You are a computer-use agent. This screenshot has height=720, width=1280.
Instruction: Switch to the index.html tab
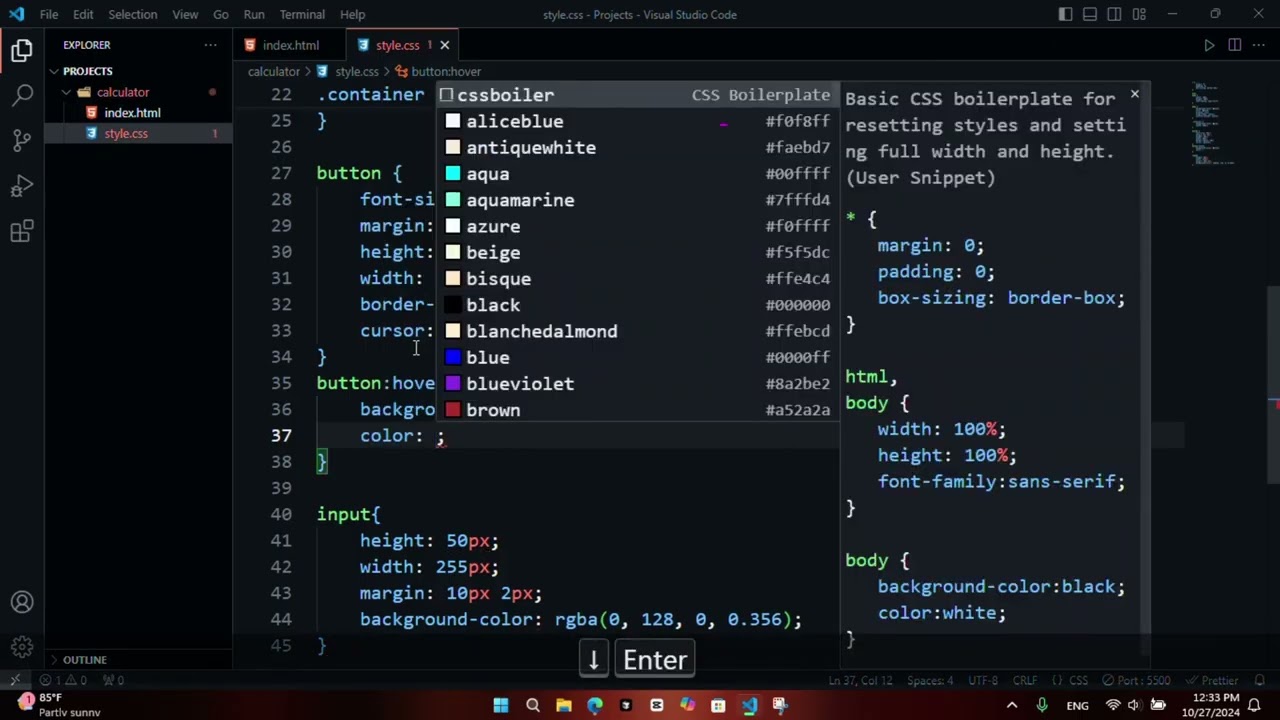click(x=290, y=45)
